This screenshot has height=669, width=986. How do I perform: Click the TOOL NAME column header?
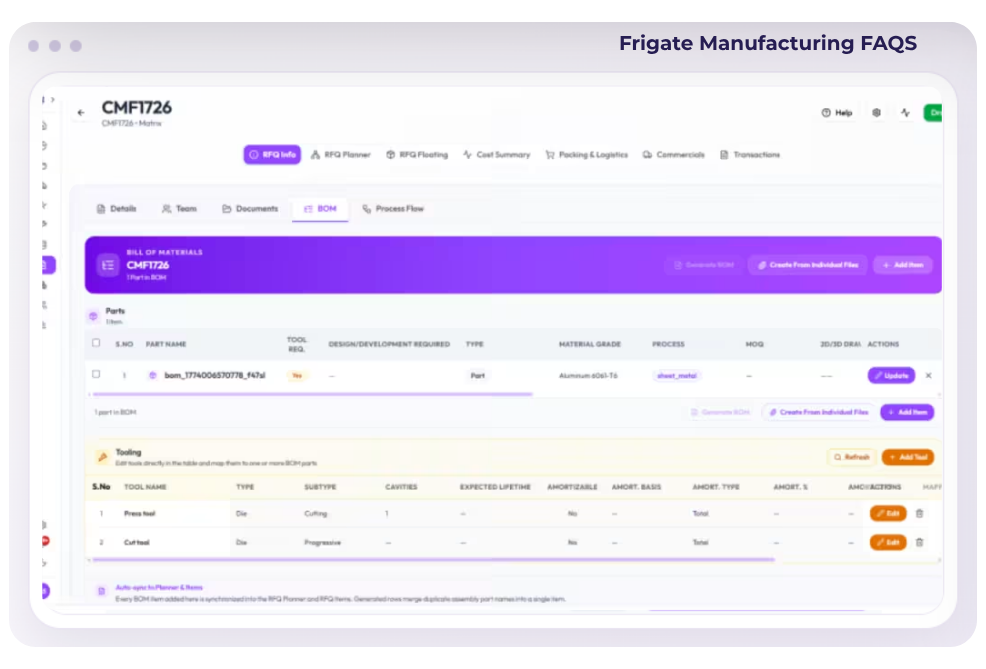coord(145,487)
